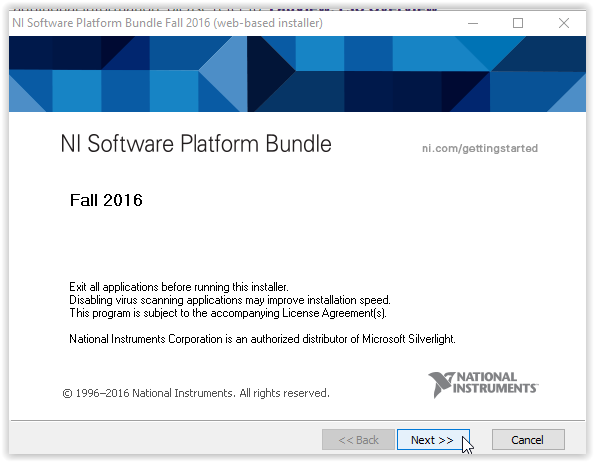Click the Cancel button

[528, 440]
